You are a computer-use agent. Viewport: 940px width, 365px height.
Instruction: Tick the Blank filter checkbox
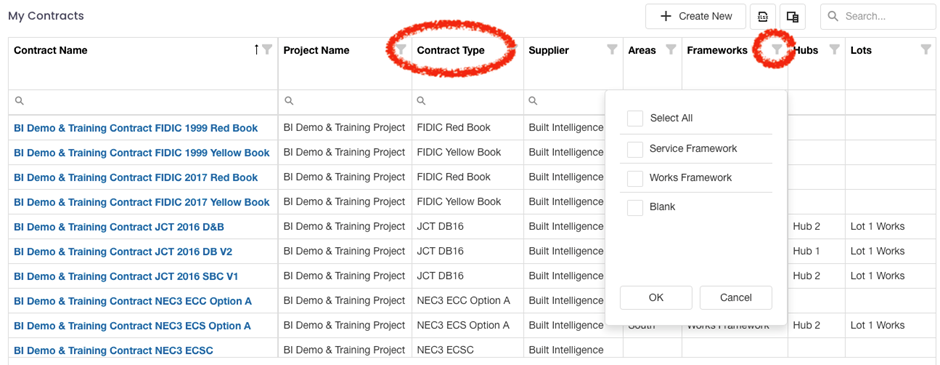click(x=635, y=207)
